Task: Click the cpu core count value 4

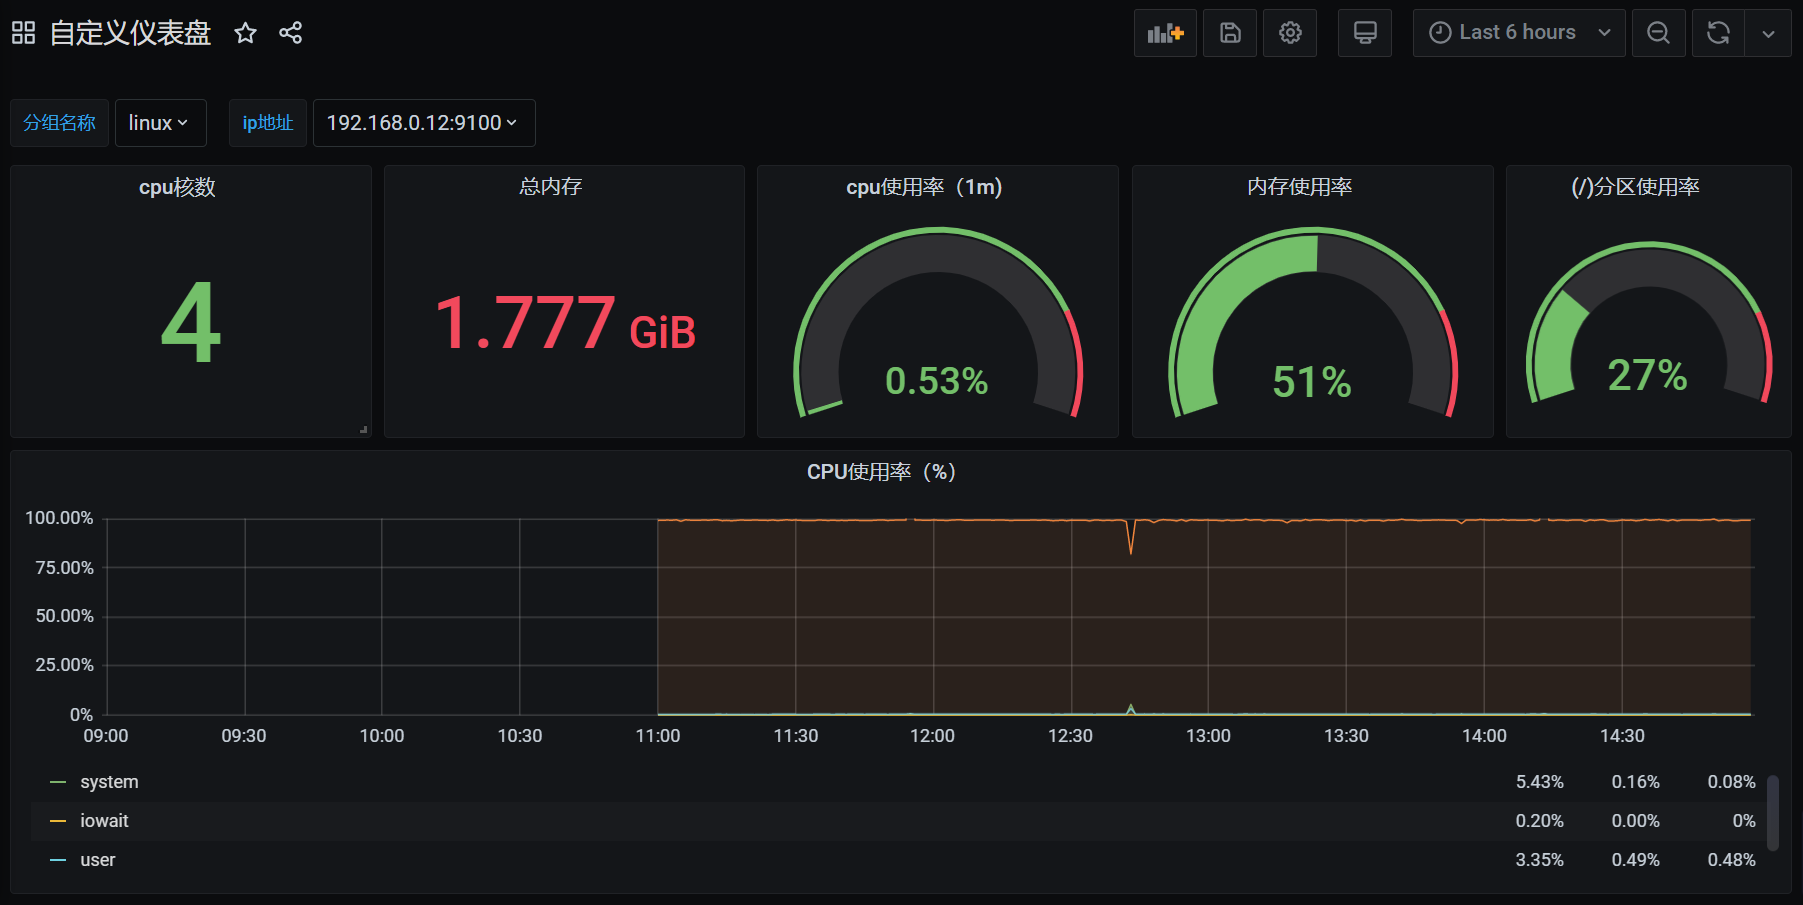Action: (191, 323)
